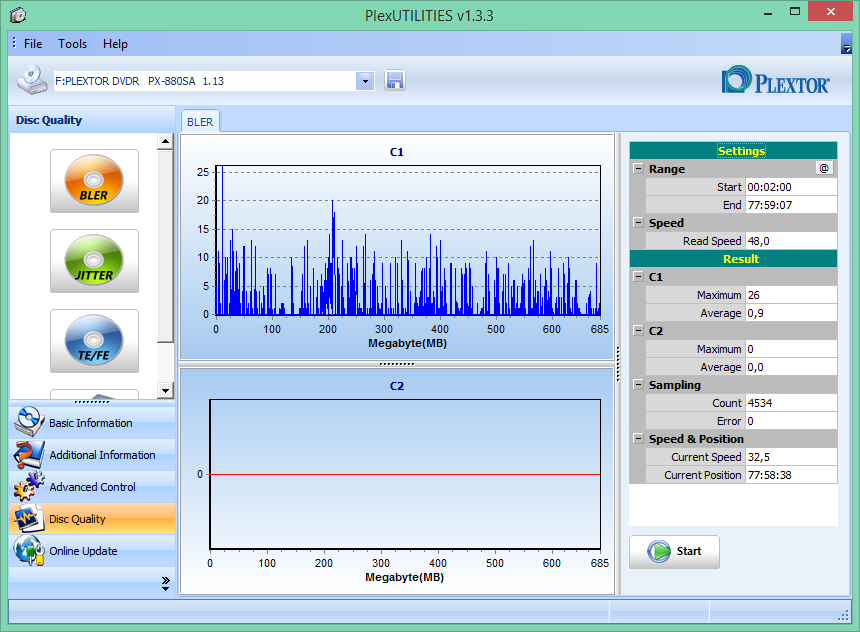Switch to the BLER tab
860x632 pixels.
pyautogui.click(x=200, y=122)
